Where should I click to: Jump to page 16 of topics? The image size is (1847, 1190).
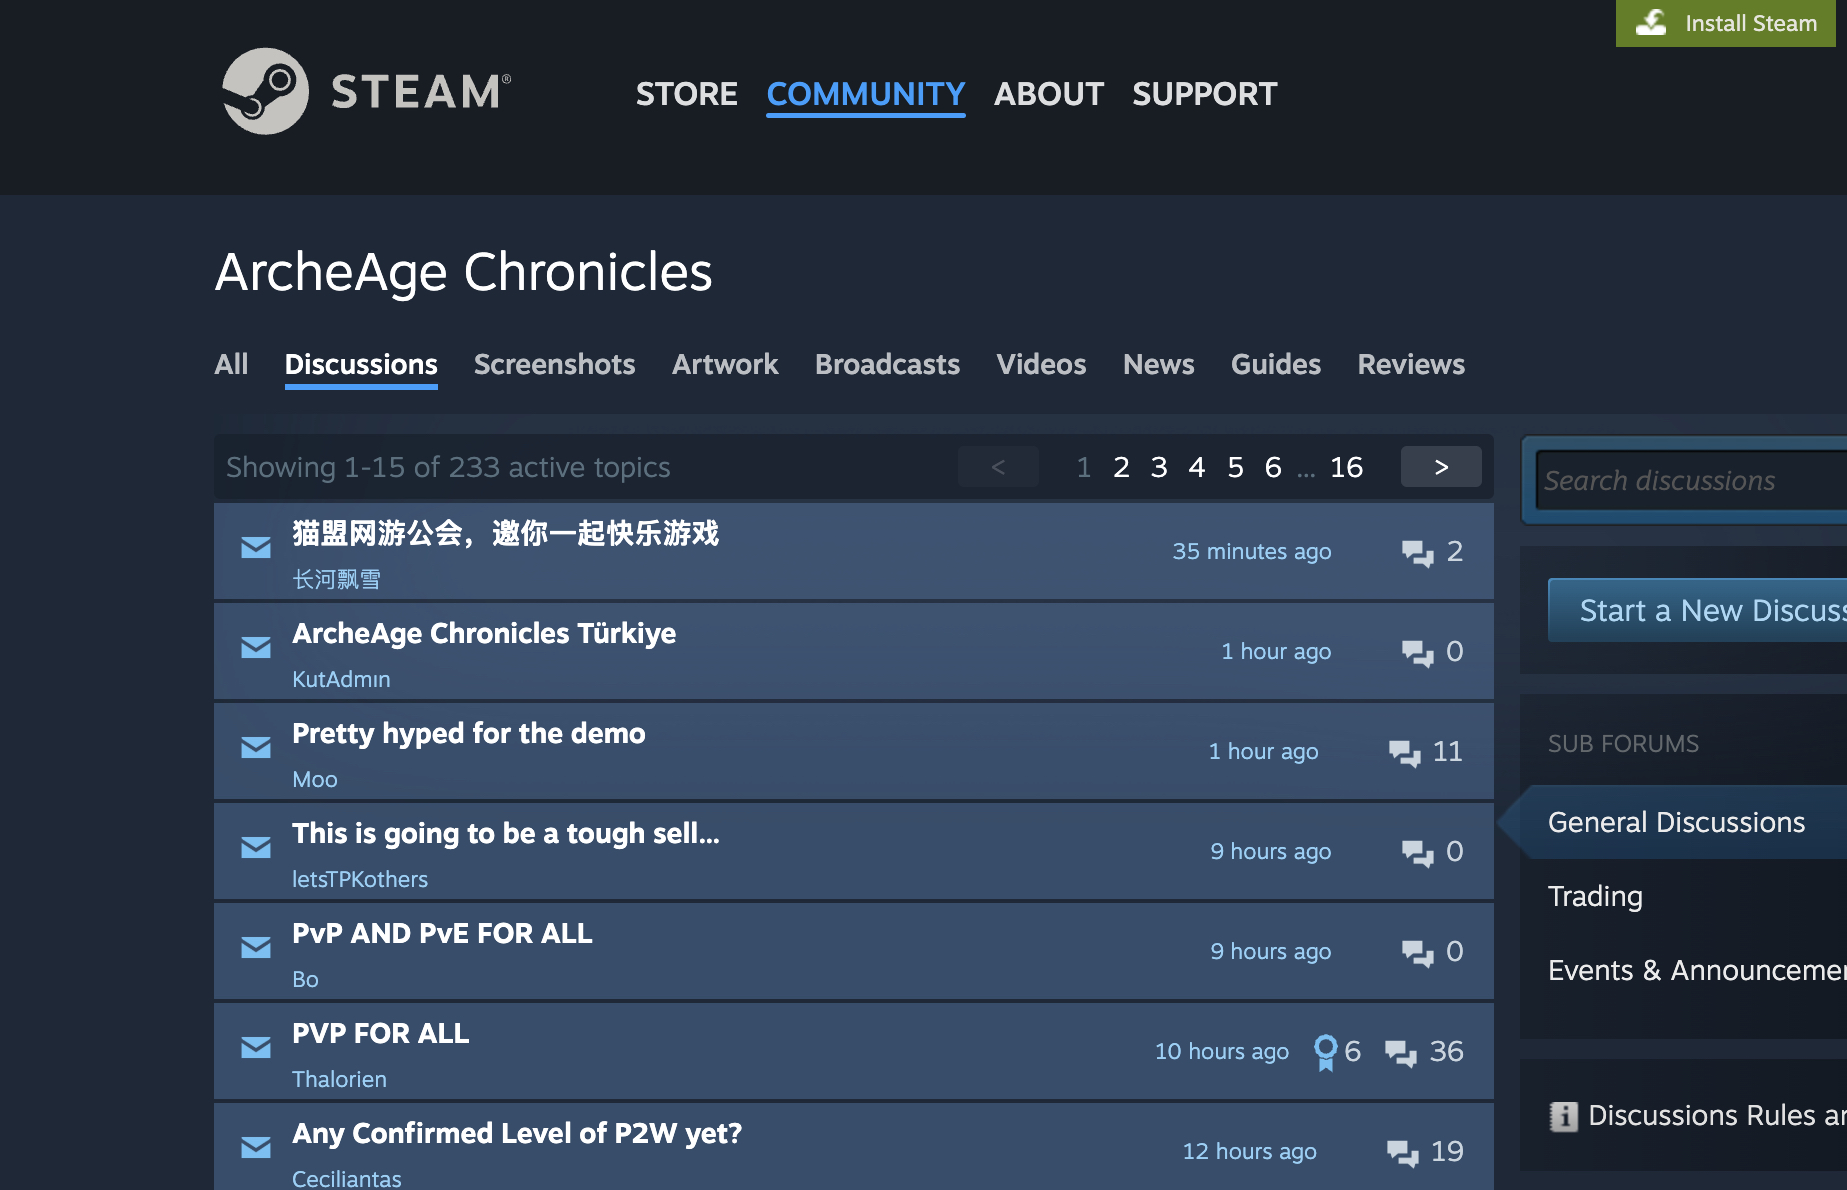pyautogui.click(x=1346, y=467)
